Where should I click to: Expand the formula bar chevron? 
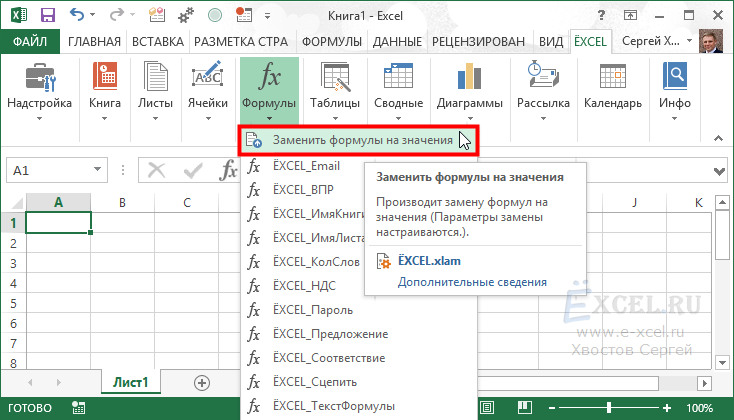coord(719,171)
